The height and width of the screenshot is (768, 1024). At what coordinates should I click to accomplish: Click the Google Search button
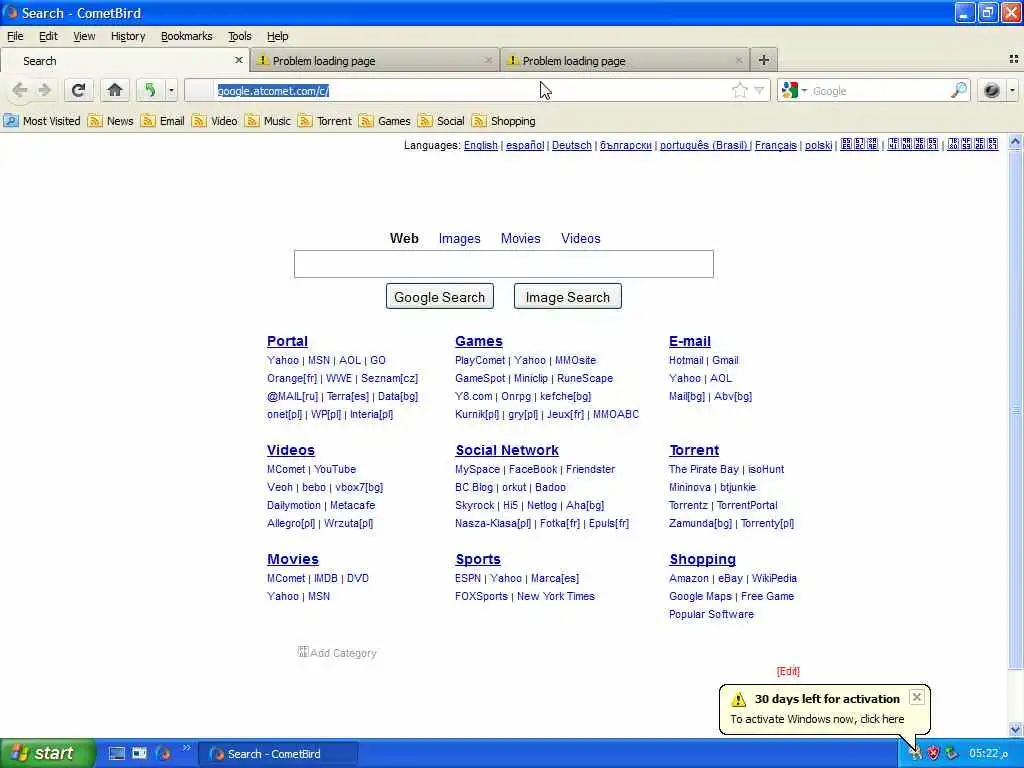click(x=440, y=296)
